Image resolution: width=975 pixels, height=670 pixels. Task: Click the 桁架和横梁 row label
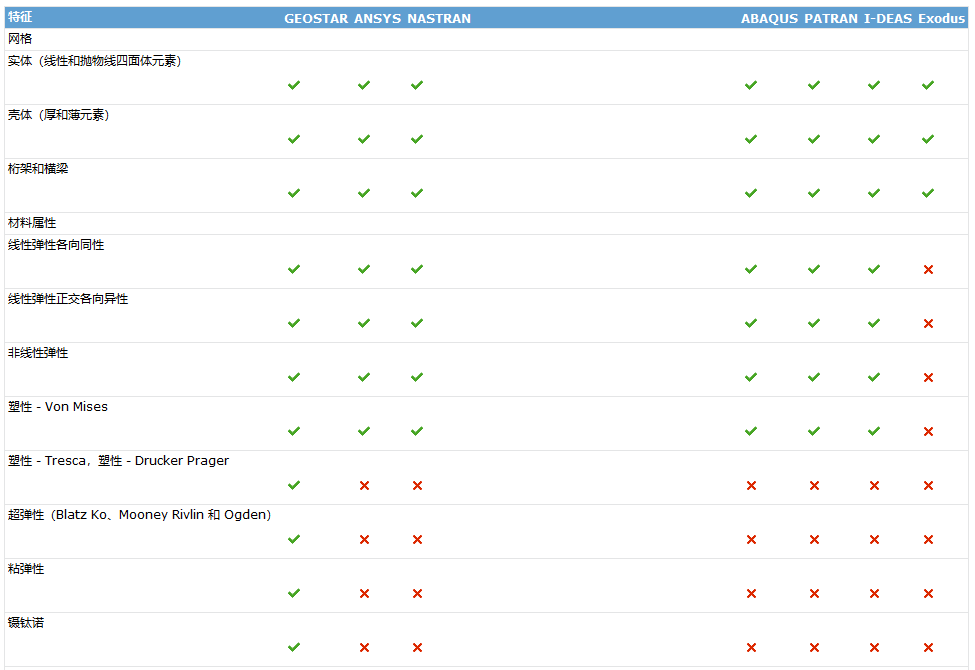[x=38, y=169]
